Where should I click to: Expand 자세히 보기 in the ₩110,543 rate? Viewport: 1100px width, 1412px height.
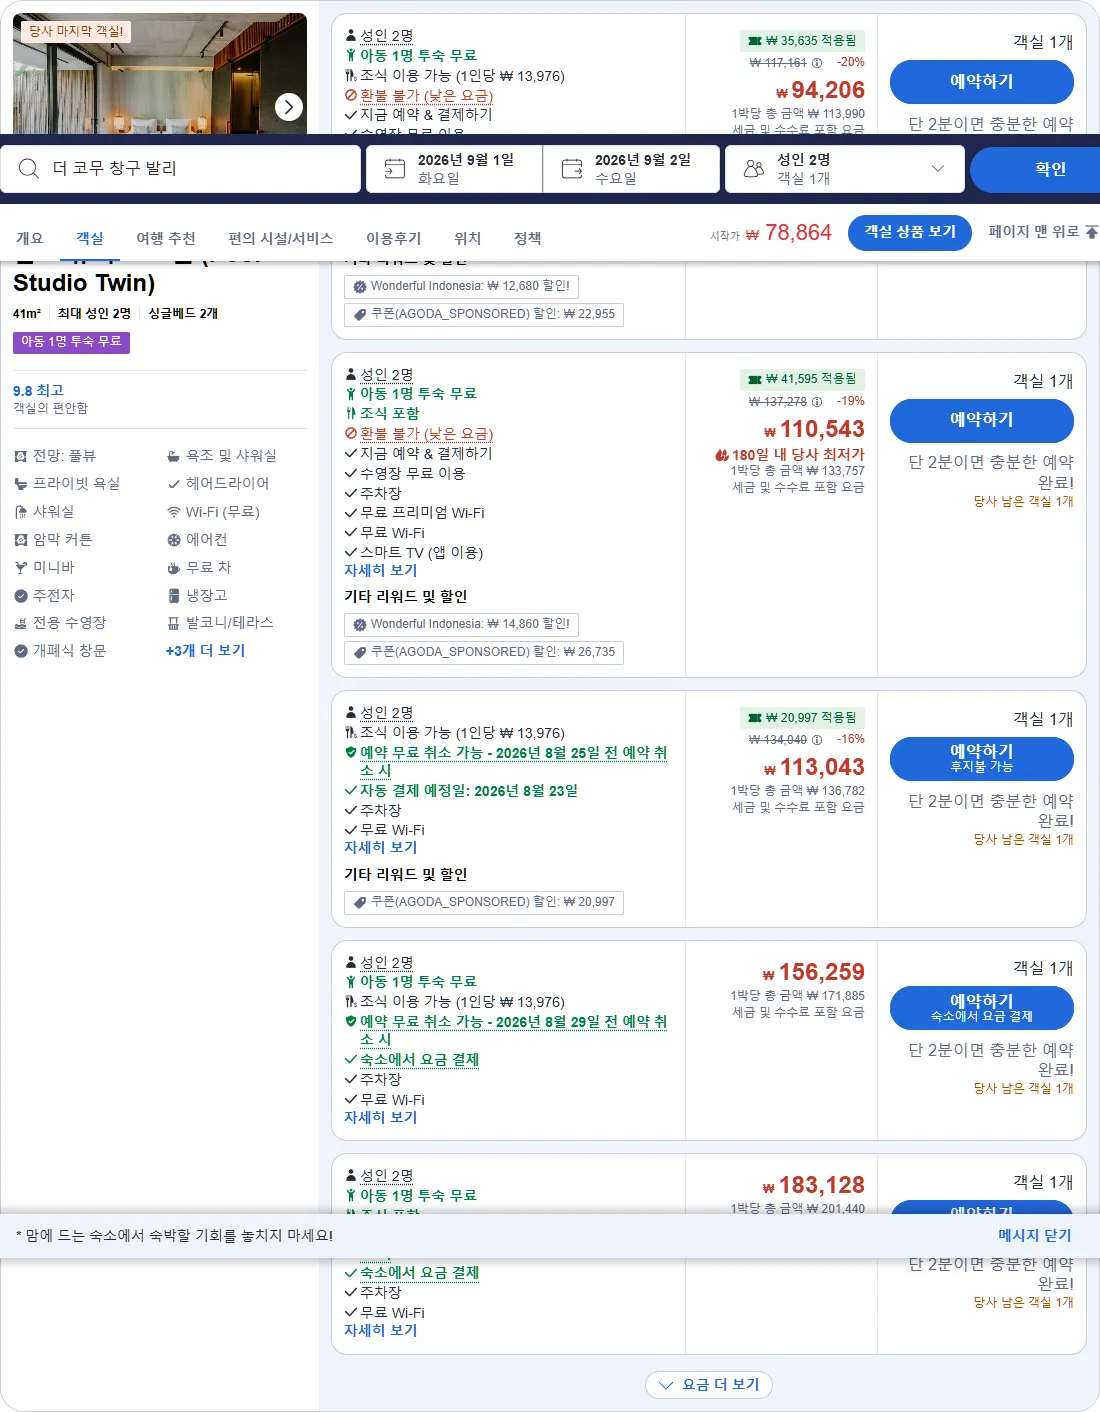coord(381,571)
